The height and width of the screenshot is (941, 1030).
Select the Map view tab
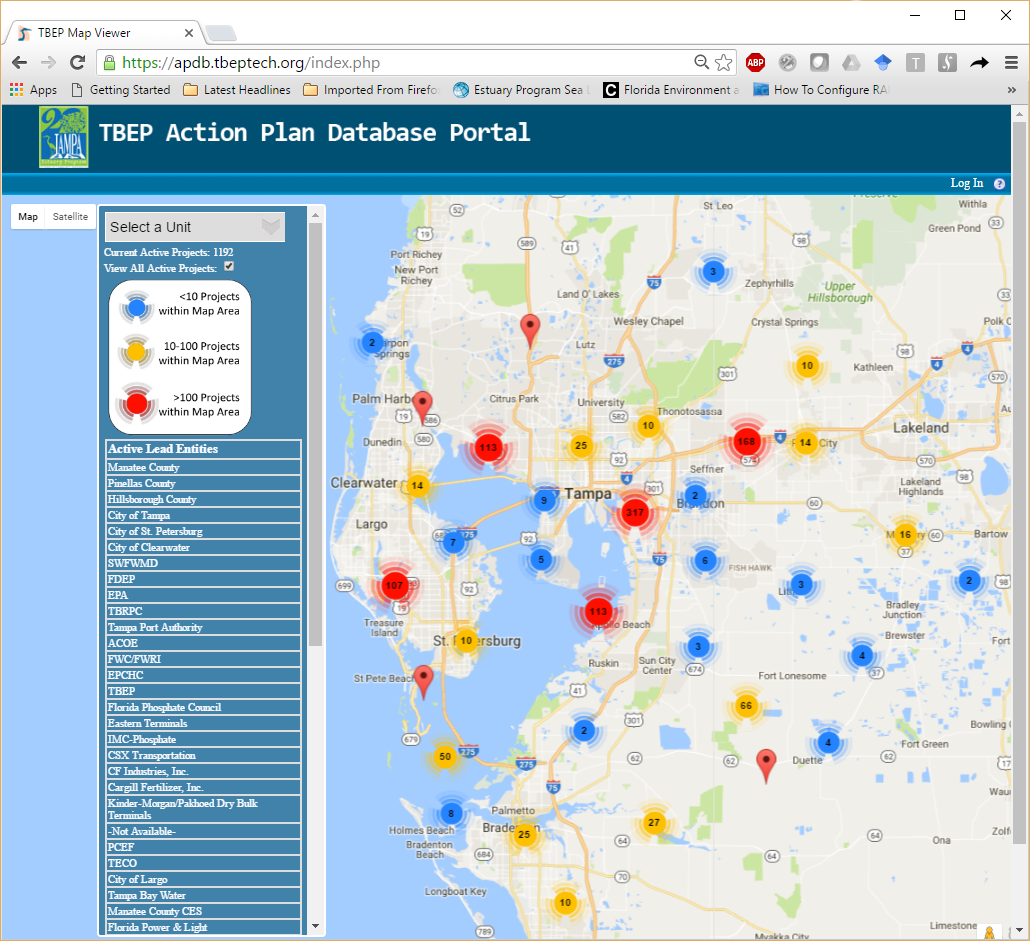pos(28,217)
